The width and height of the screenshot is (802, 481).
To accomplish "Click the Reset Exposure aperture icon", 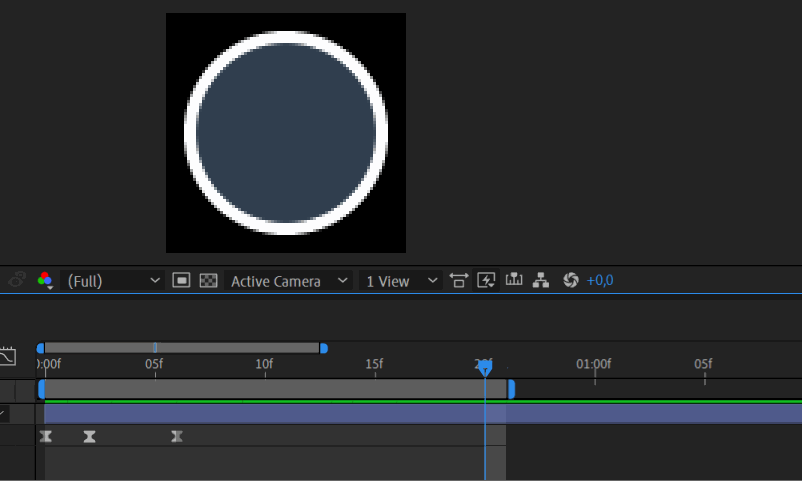I will click(x=571, y=281).
